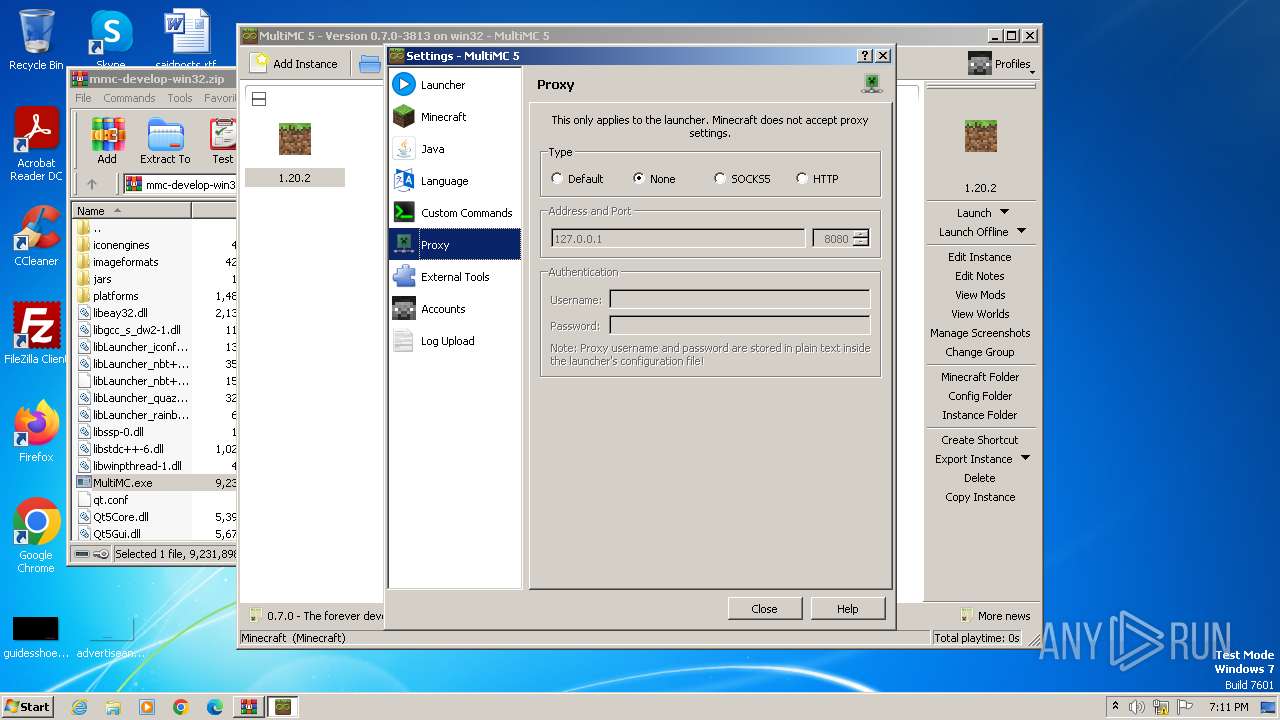This screenshot has height=720, width=1280.
Task: Click View Mods in sidebar
Action: coord(980,295)
